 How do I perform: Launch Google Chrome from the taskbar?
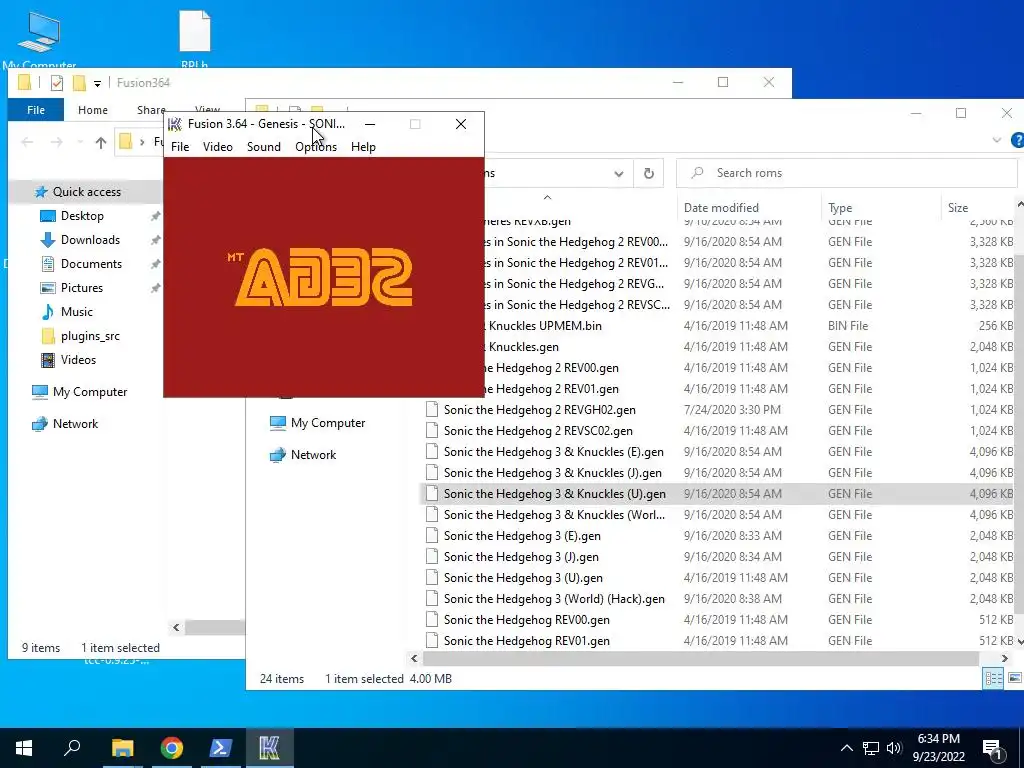[172, 748]
